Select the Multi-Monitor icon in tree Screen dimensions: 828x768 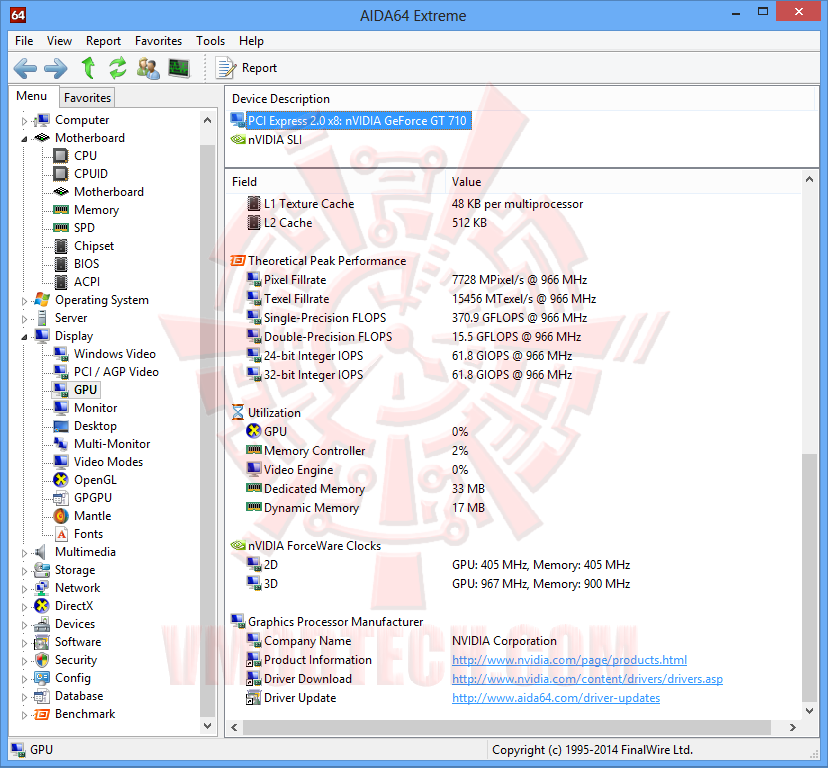coord(61,444)
